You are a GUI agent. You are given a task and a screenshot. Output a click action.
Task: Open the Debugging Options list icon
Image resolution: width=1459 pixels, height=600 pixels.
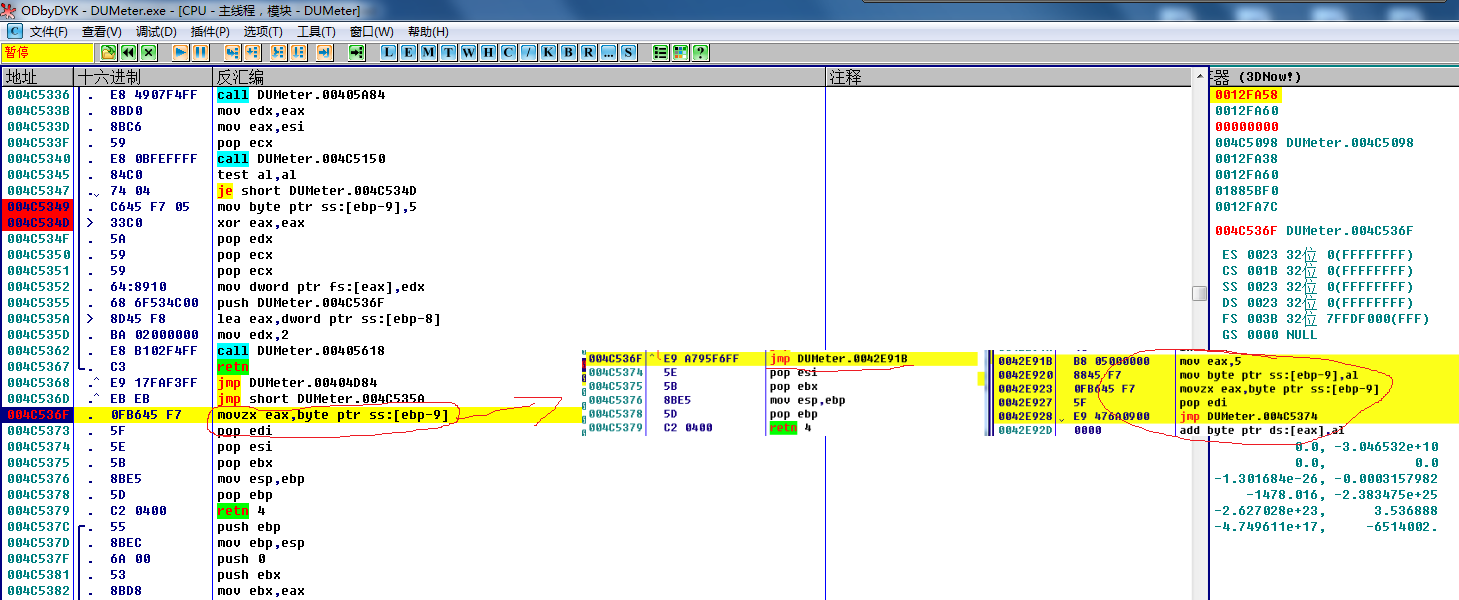coord(661,52)
